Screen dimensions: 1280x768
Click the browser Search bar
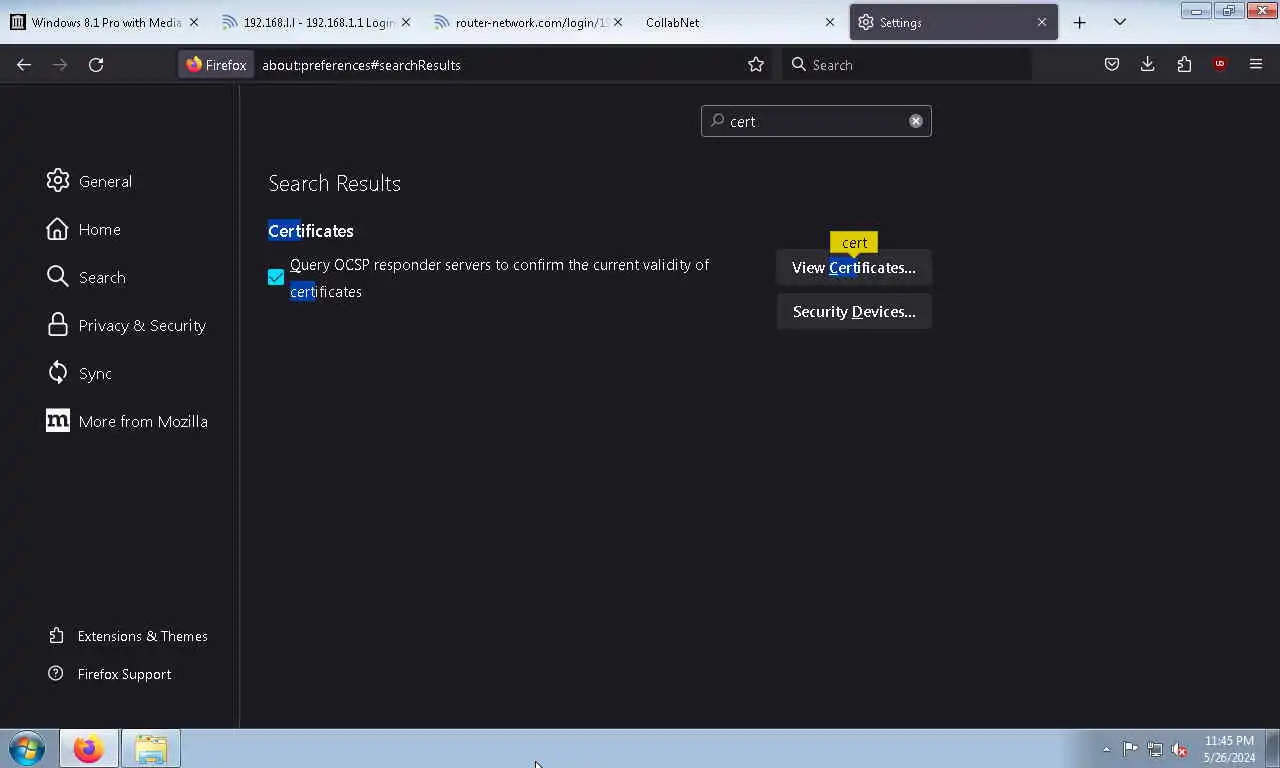pos(906,65)
